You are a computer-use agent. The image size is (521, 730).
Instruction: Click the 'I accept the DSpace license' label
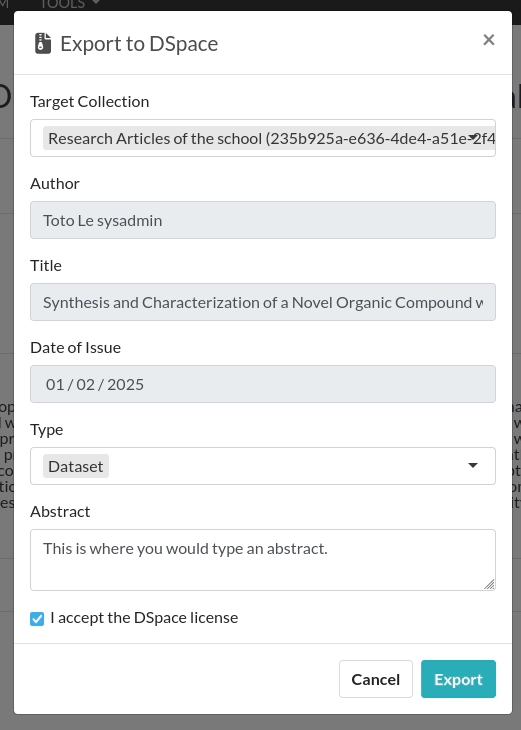point(144,618)
